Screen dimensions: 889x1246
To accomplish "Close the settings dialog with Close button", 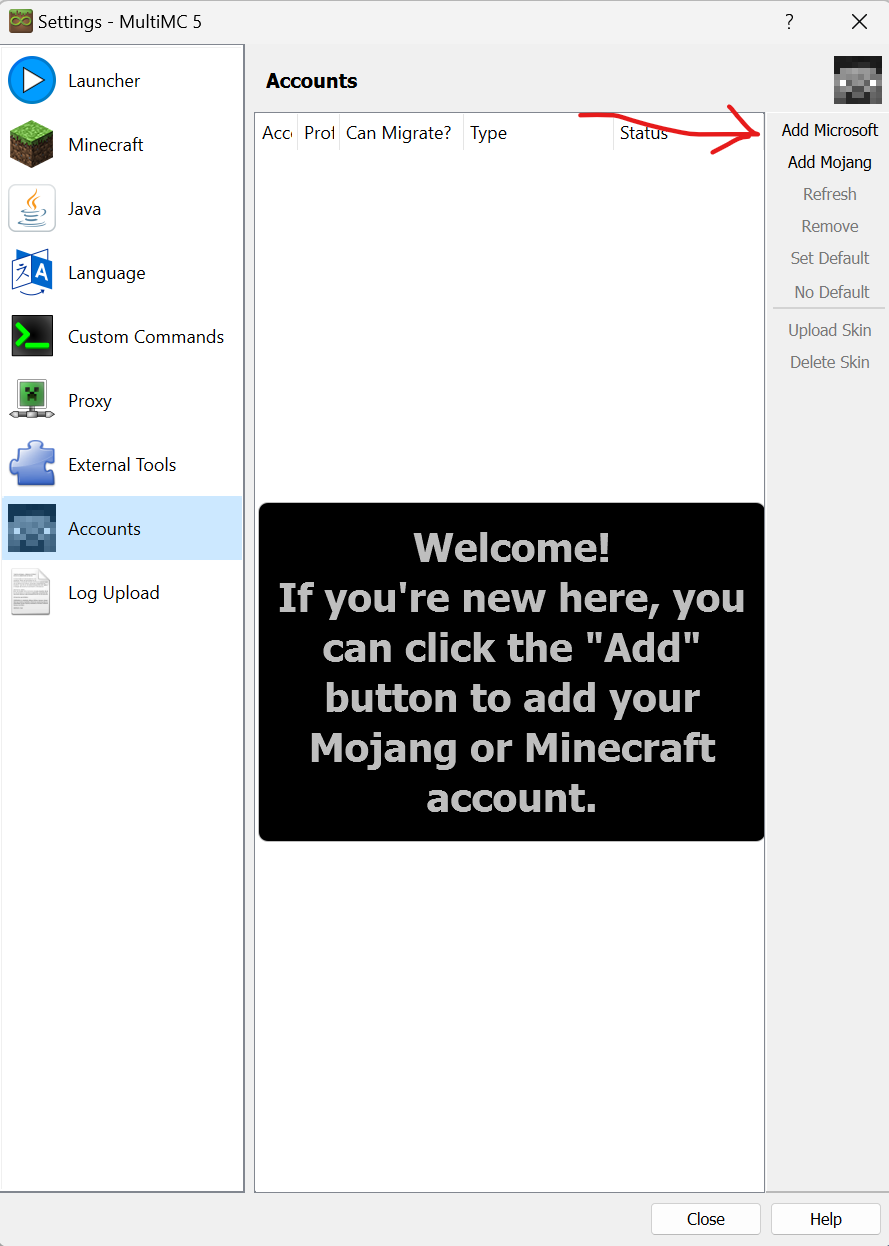I will pyautogui.click(x=706, y=1219).
